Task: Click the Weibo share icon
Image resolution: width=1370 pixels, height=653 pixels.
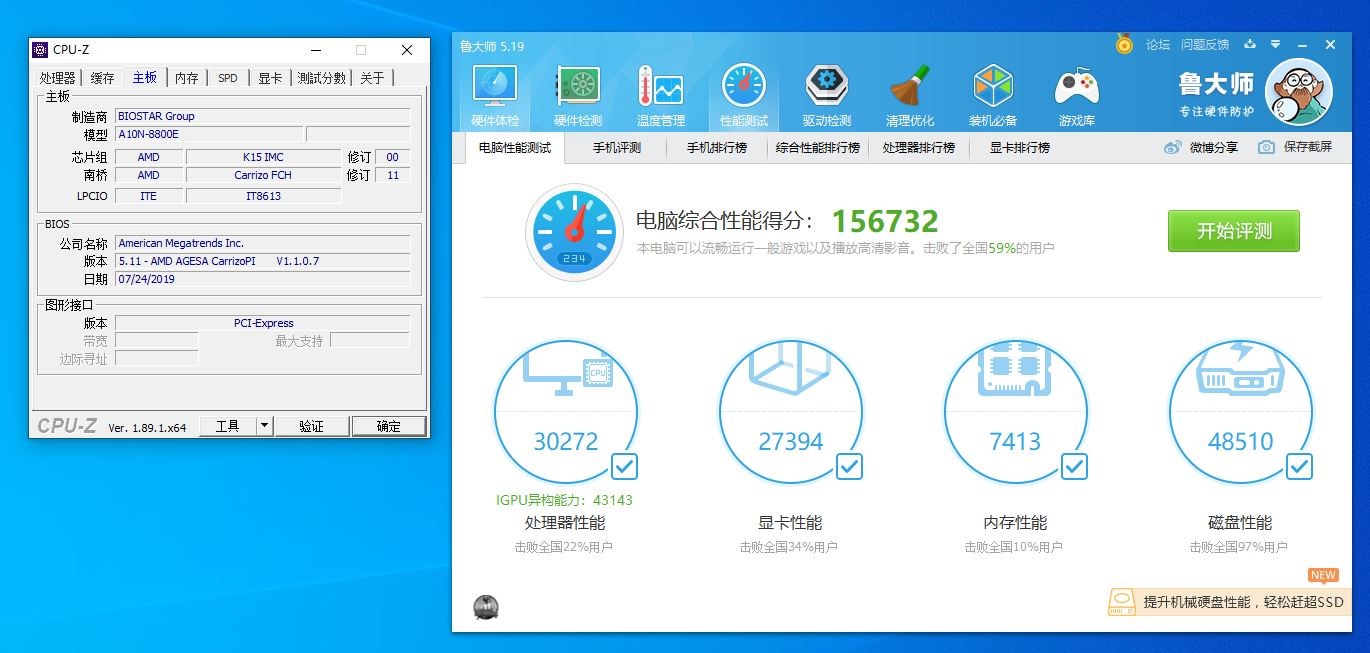Action: point(1173,148)
